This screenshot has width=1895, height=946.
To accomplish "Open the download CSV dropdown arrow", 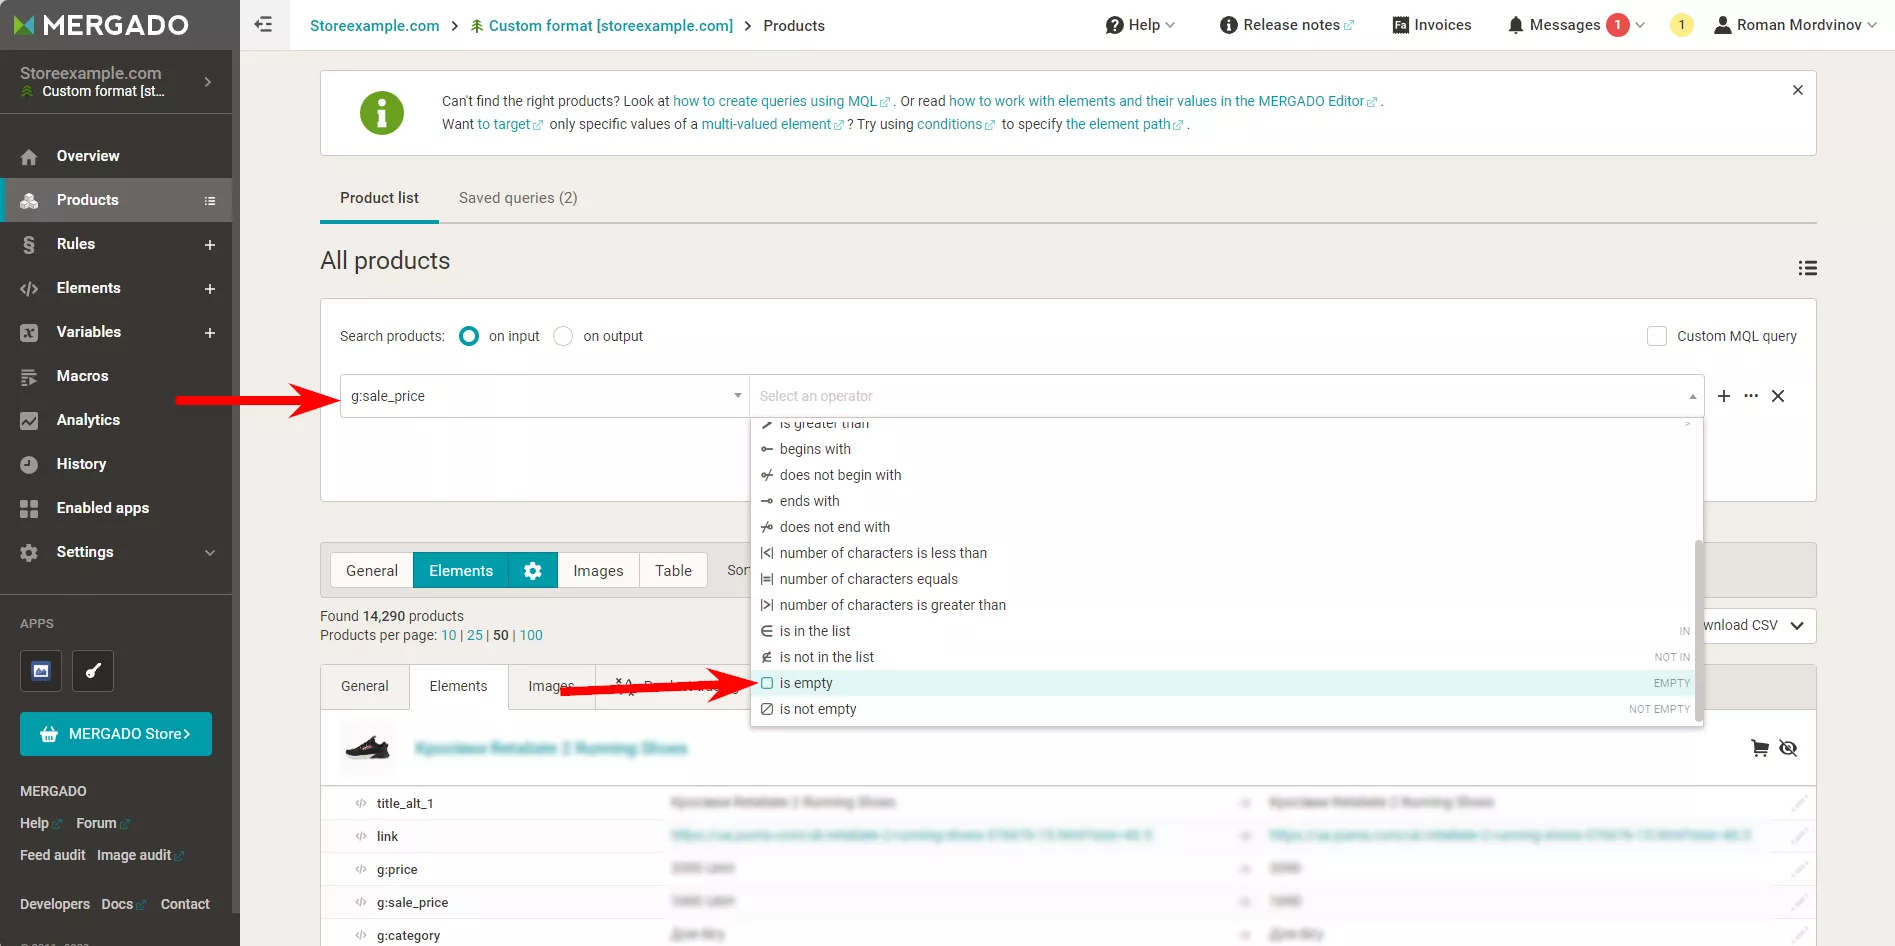I will [1797, 626].
